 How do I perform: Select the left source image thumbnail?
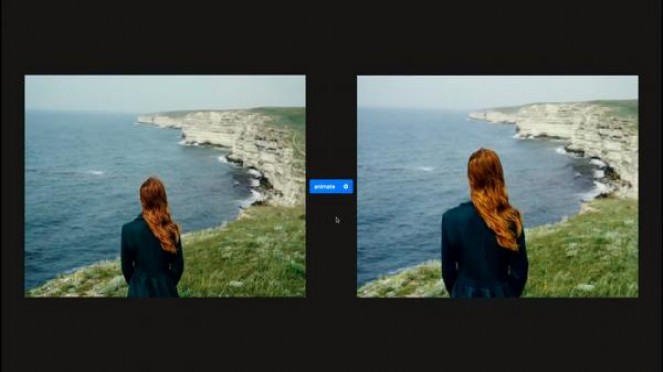[x=165, y=186]
